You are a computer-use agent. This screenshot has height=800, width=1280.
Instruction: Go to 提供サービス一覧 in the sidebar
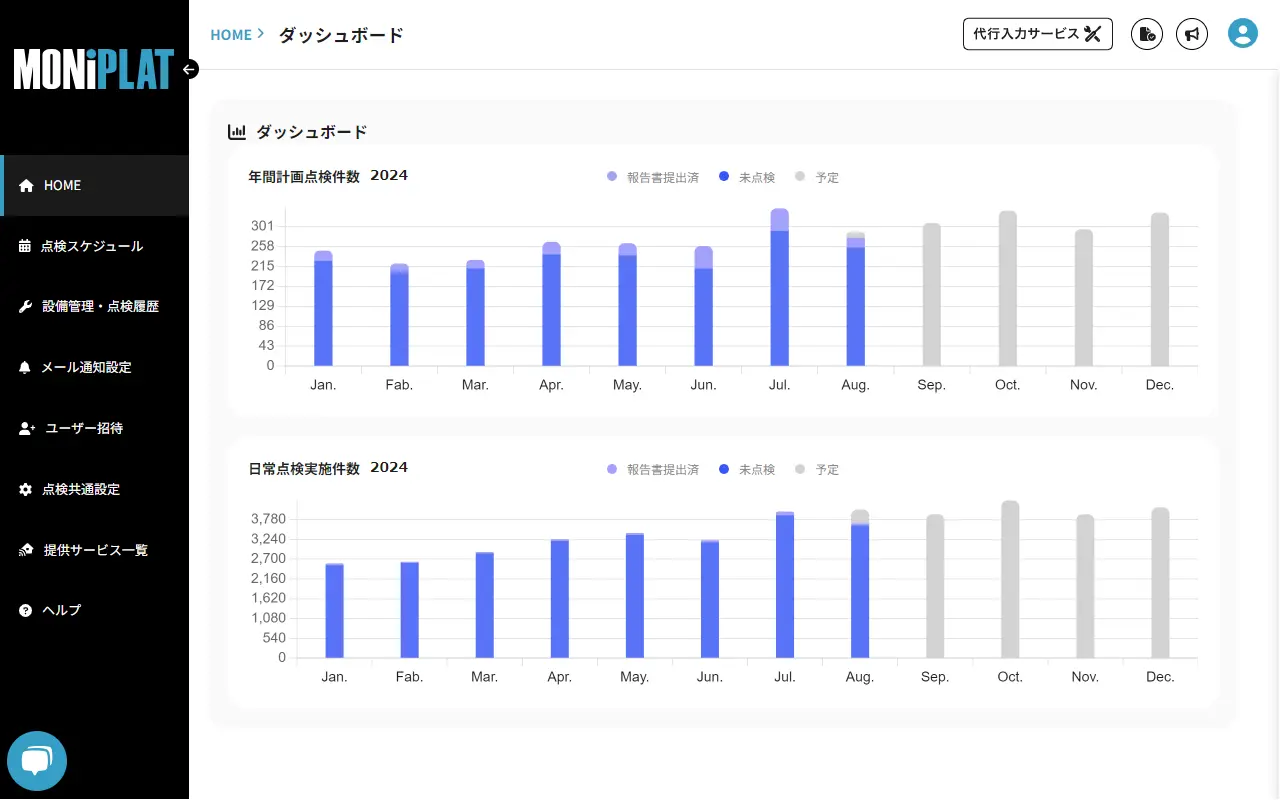coord(95,550)
